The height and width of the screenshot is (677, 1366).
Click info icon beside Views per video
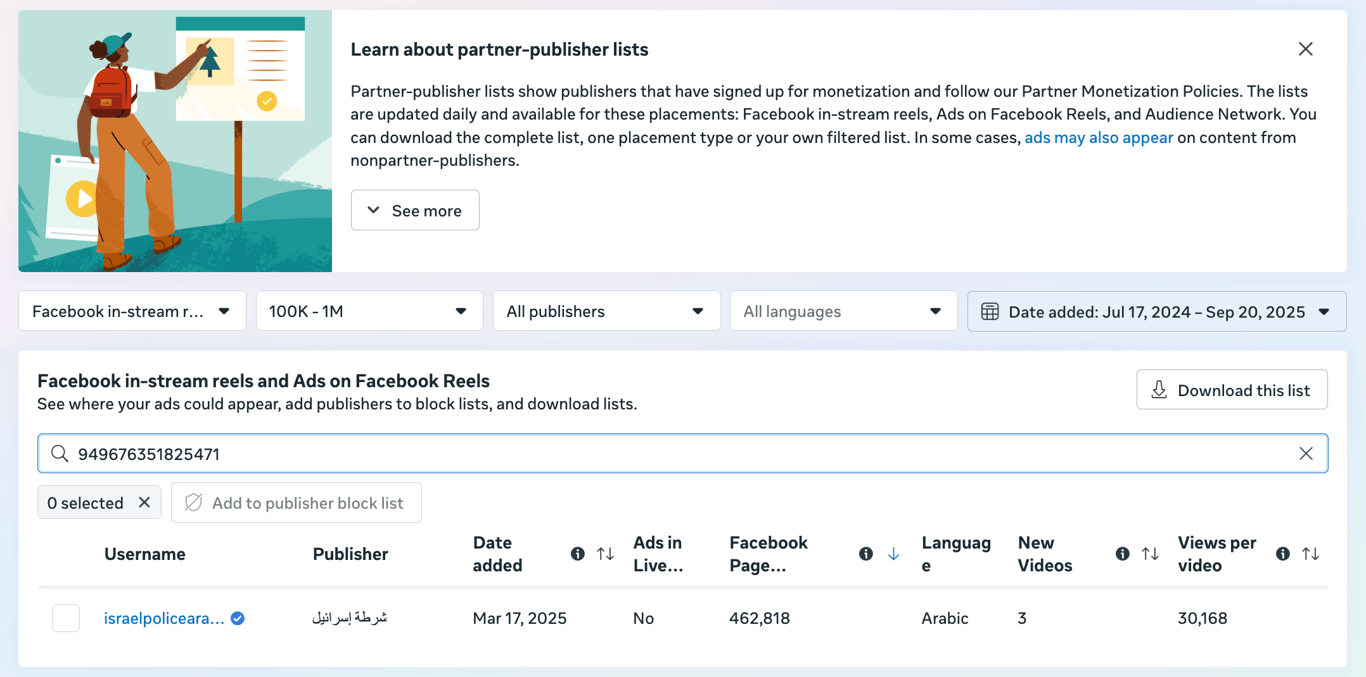(x=1283, y=554)
